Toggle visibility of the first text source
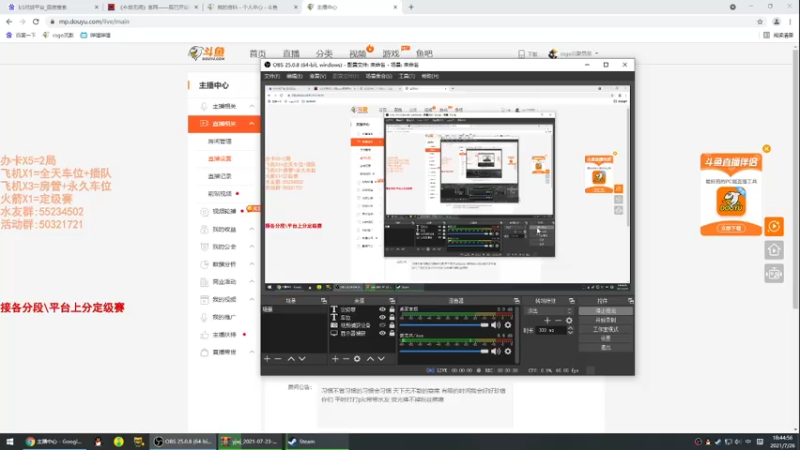 click(x=382, y=309)
